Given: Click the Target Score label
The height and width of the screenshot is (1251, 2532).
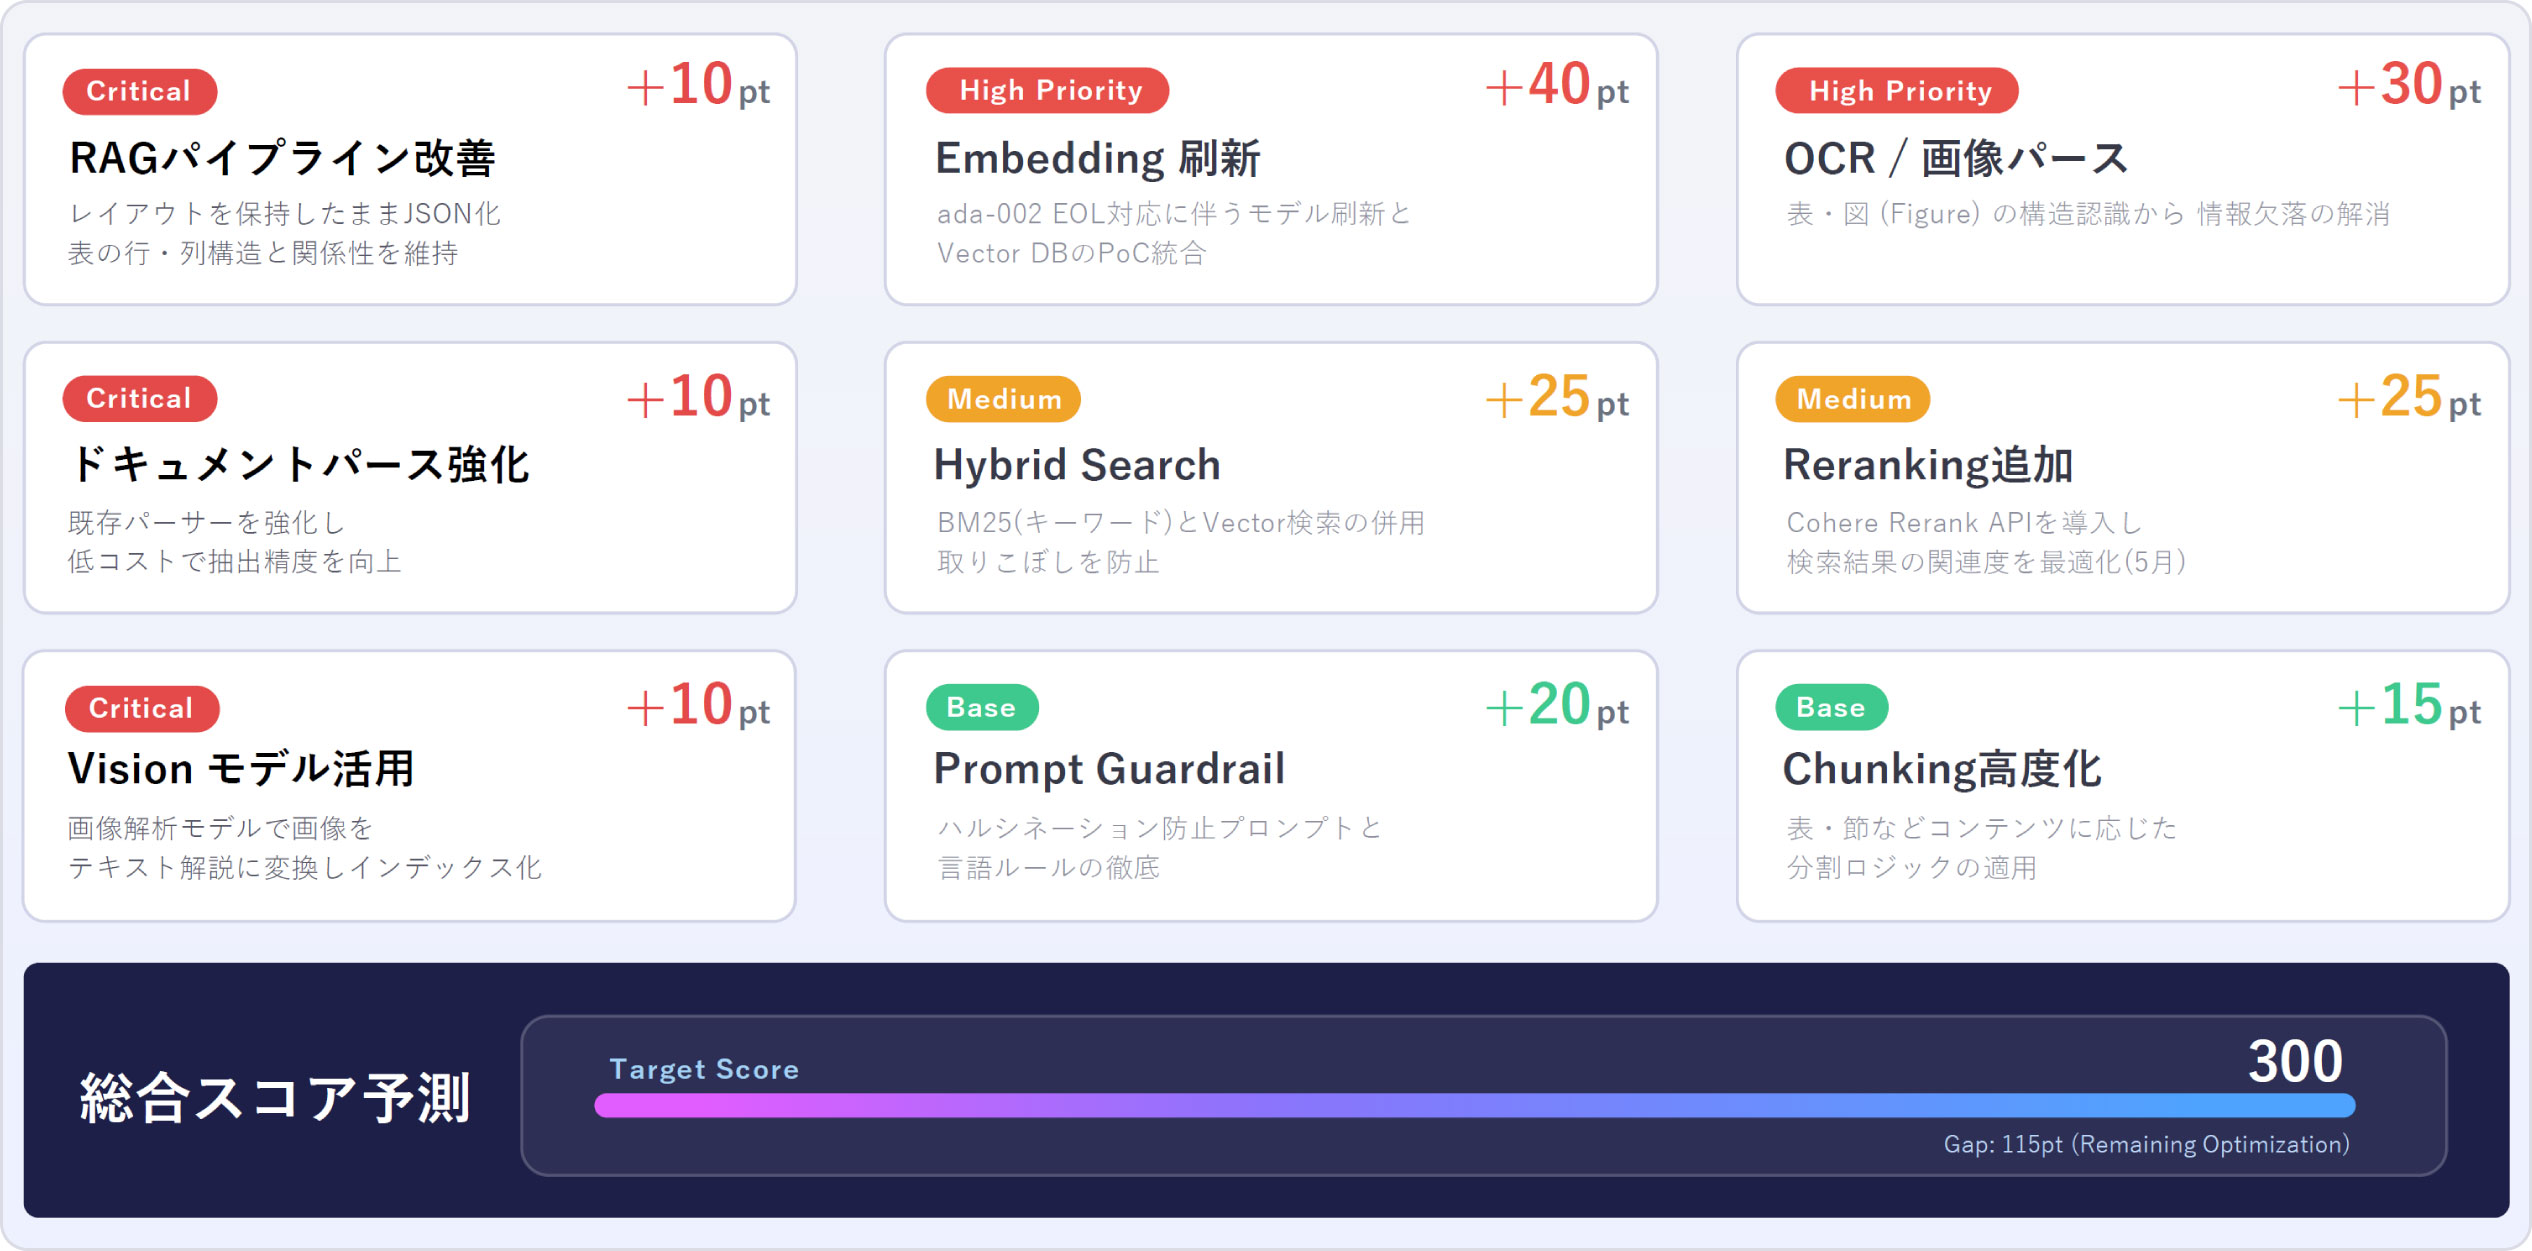Looking at the screenshot, I should (x=704, y=1069).
